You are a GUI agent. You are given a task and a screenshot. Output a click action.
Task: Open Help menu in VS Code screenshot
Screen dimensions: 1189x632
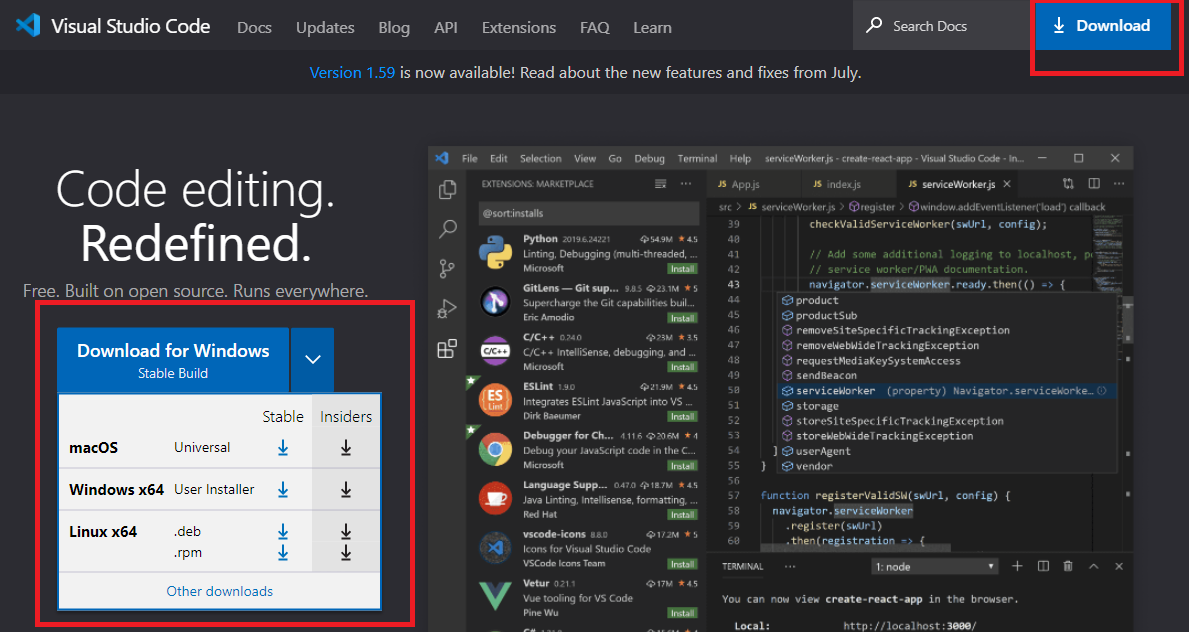740,159
